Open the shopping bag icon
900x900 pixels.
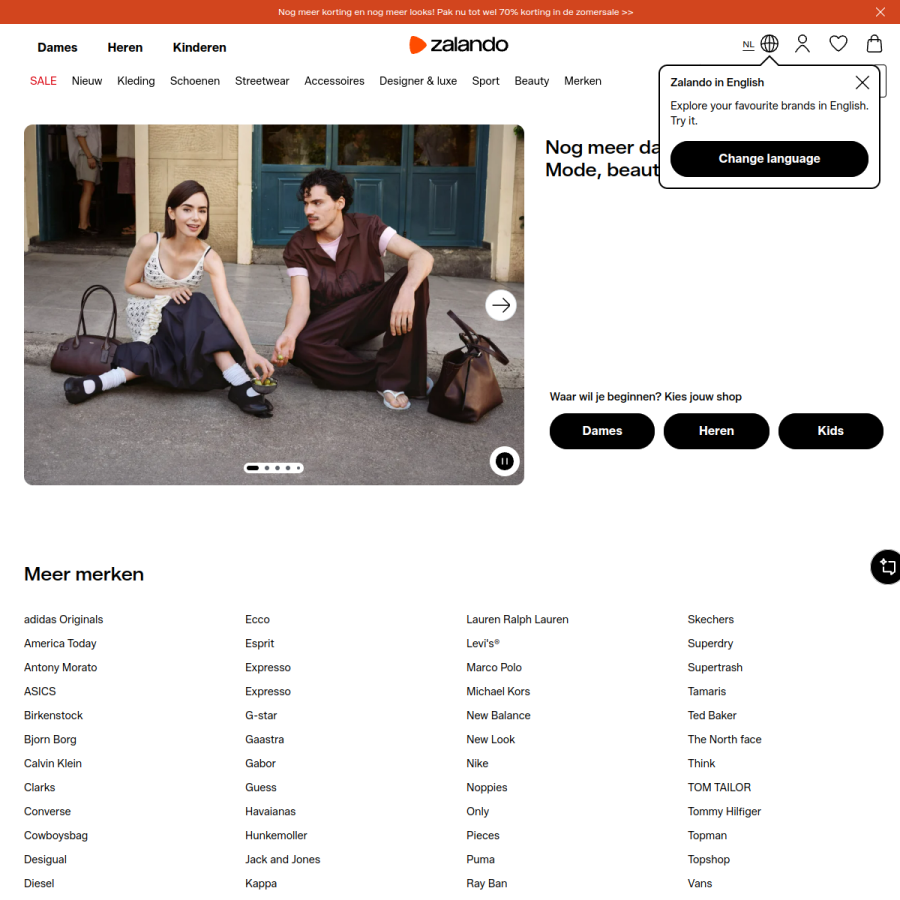click(874, 44)
